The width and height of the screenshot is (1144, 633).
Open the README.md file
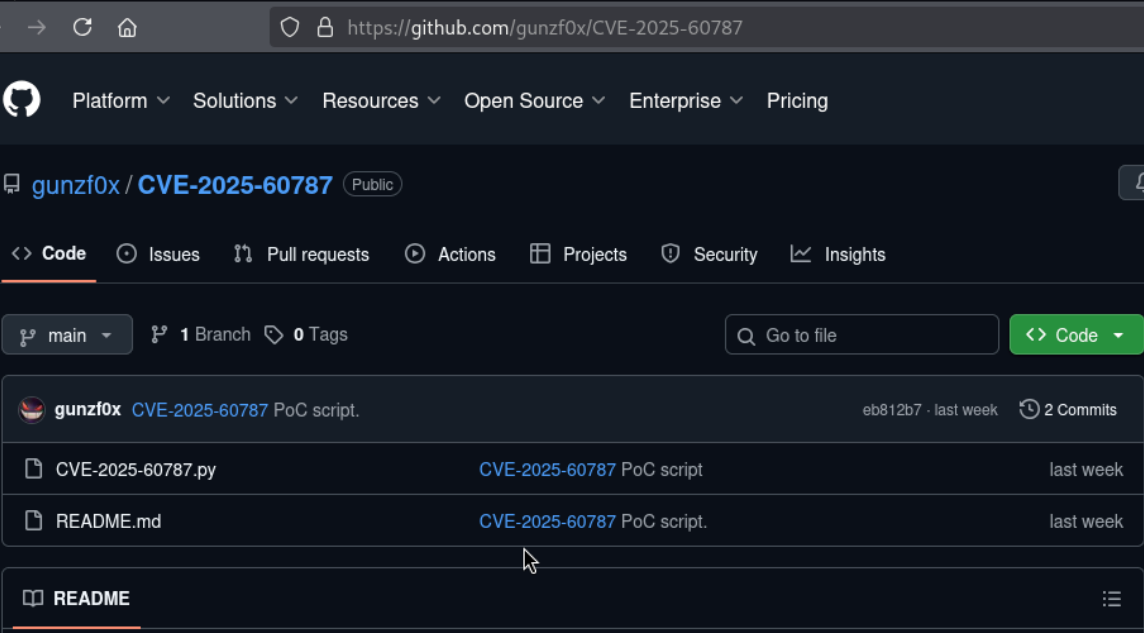[x=109, y=521]
